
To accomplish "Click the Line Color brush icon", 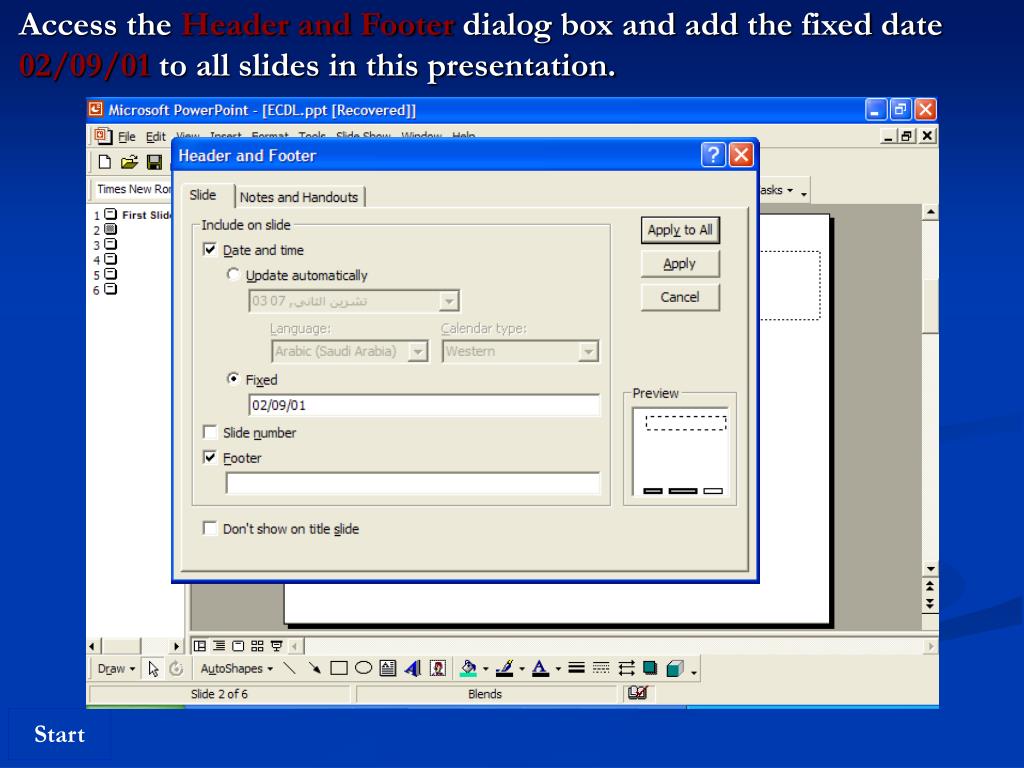I will click(504, 668).
